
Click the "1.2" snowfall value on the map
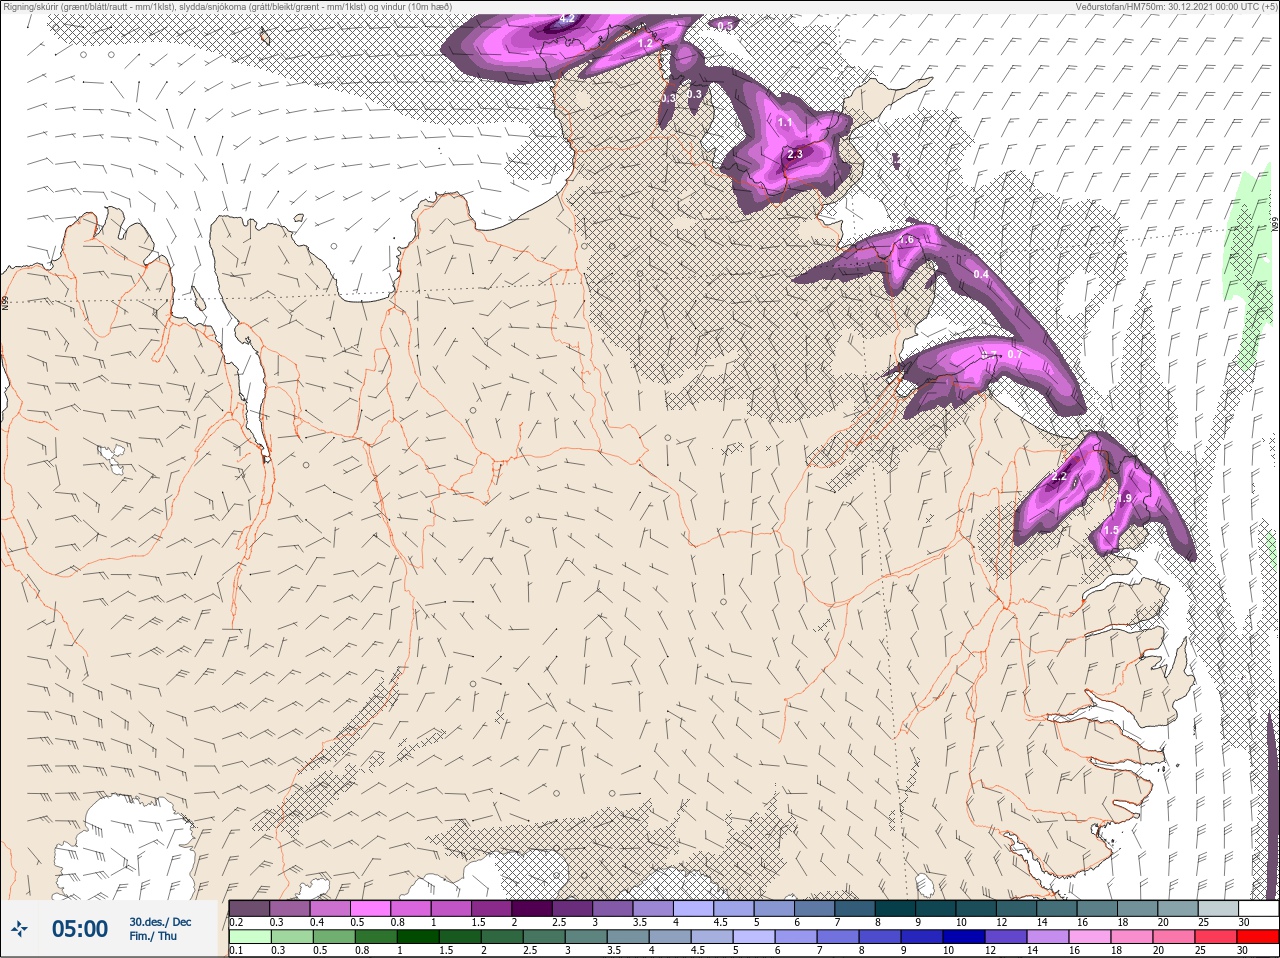[x=645, y=43]
